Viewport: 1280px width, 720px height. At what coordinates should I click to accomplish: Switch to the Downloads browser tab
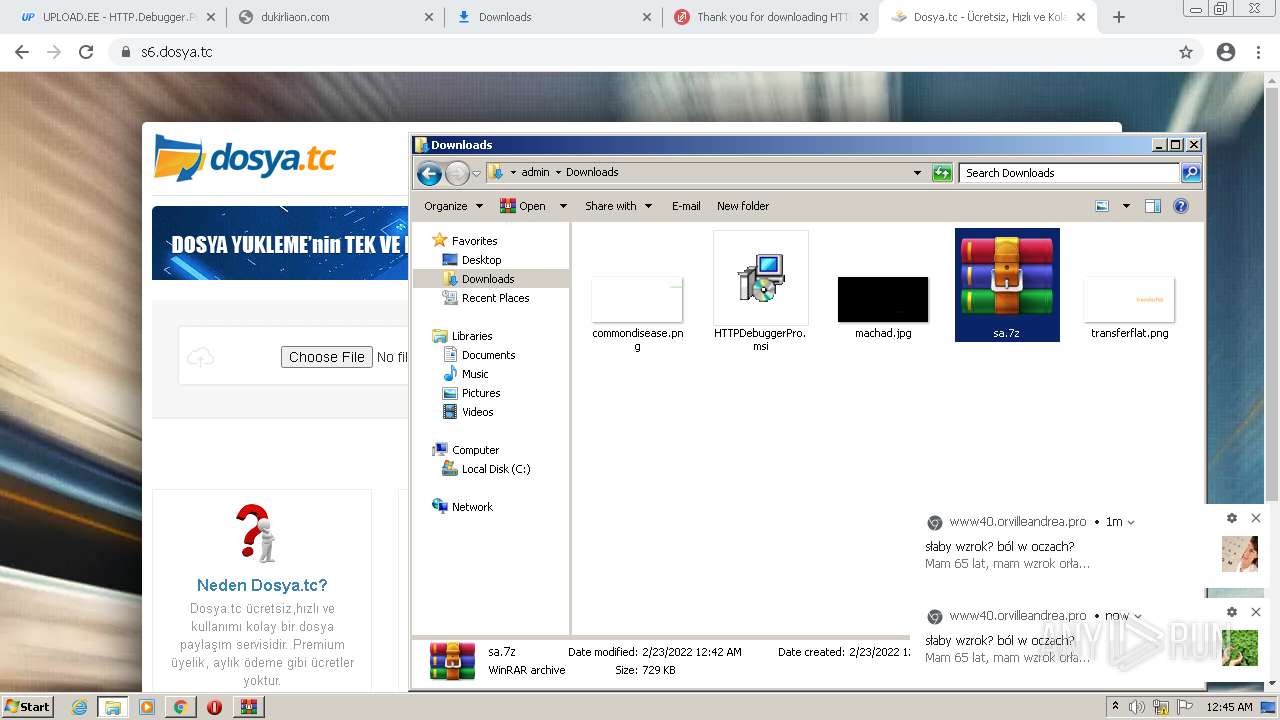coord(552,17)
